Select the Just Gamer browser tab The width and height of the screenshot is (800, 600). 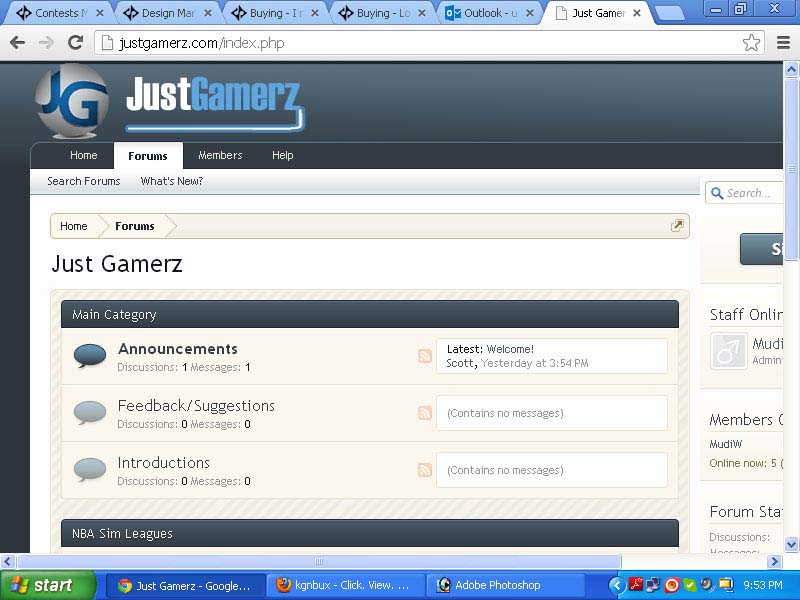[596, 13]
